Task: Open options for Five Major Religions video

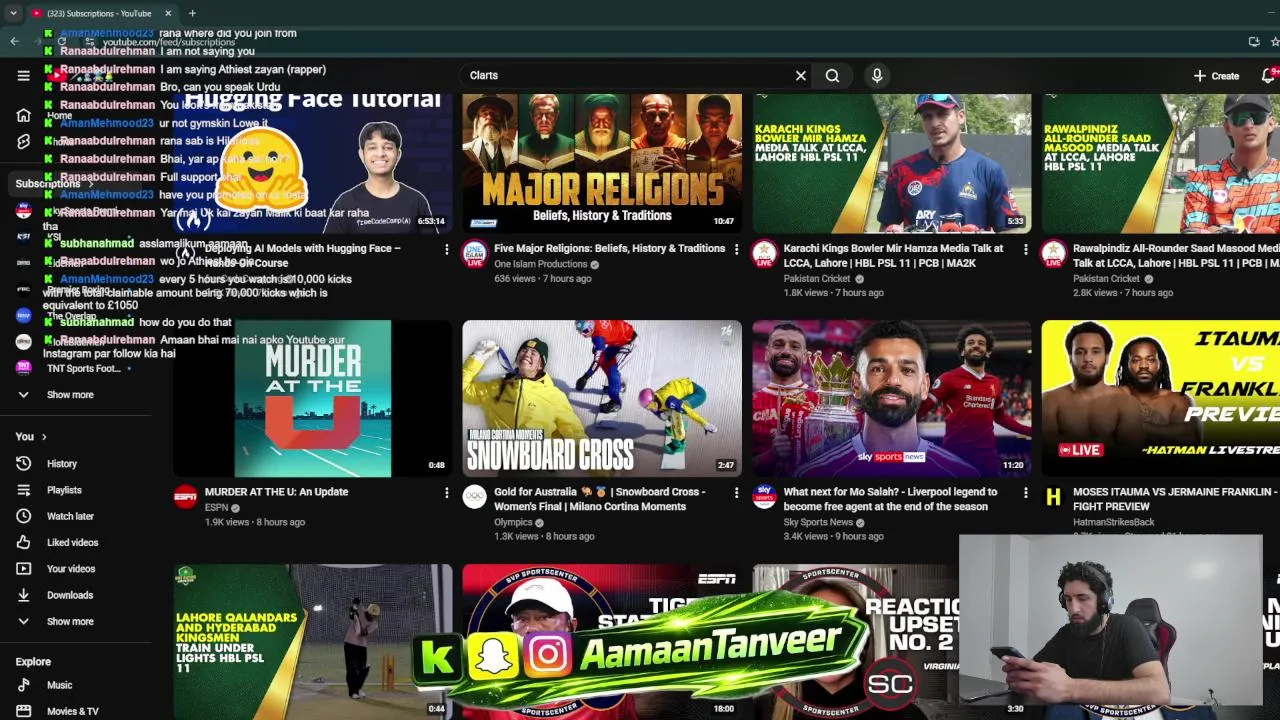Action: tap(737, 249)
